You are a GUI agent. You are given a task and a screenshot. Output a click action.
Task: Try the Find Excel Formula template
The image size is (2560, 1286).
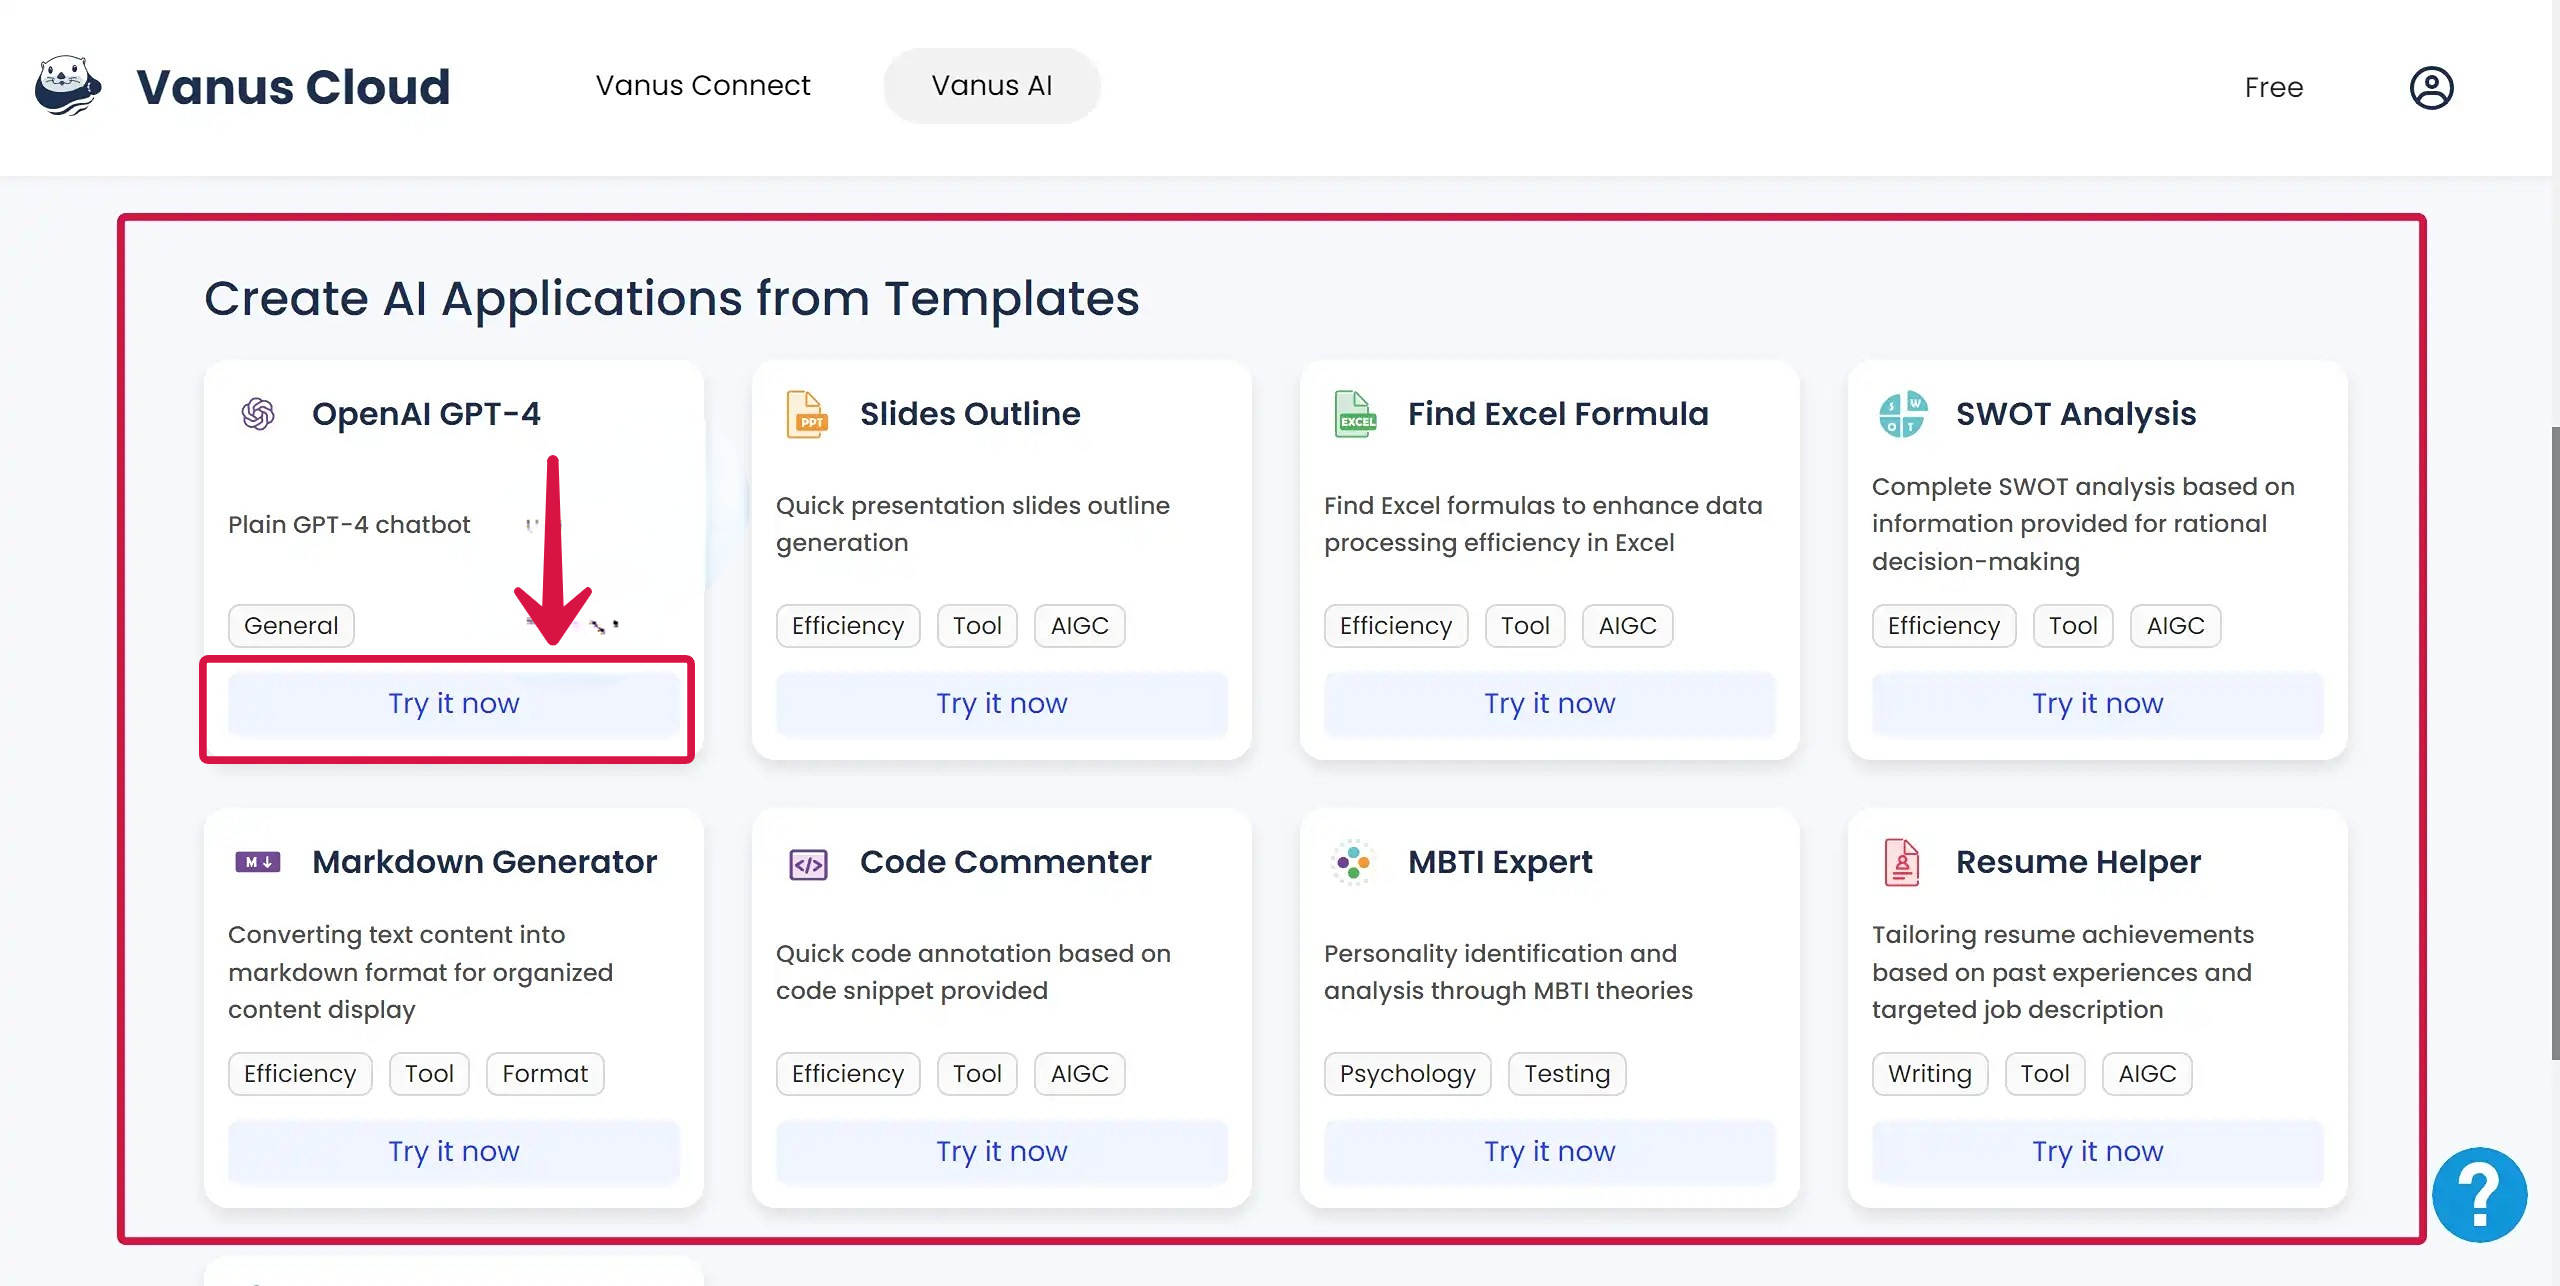1550,704
